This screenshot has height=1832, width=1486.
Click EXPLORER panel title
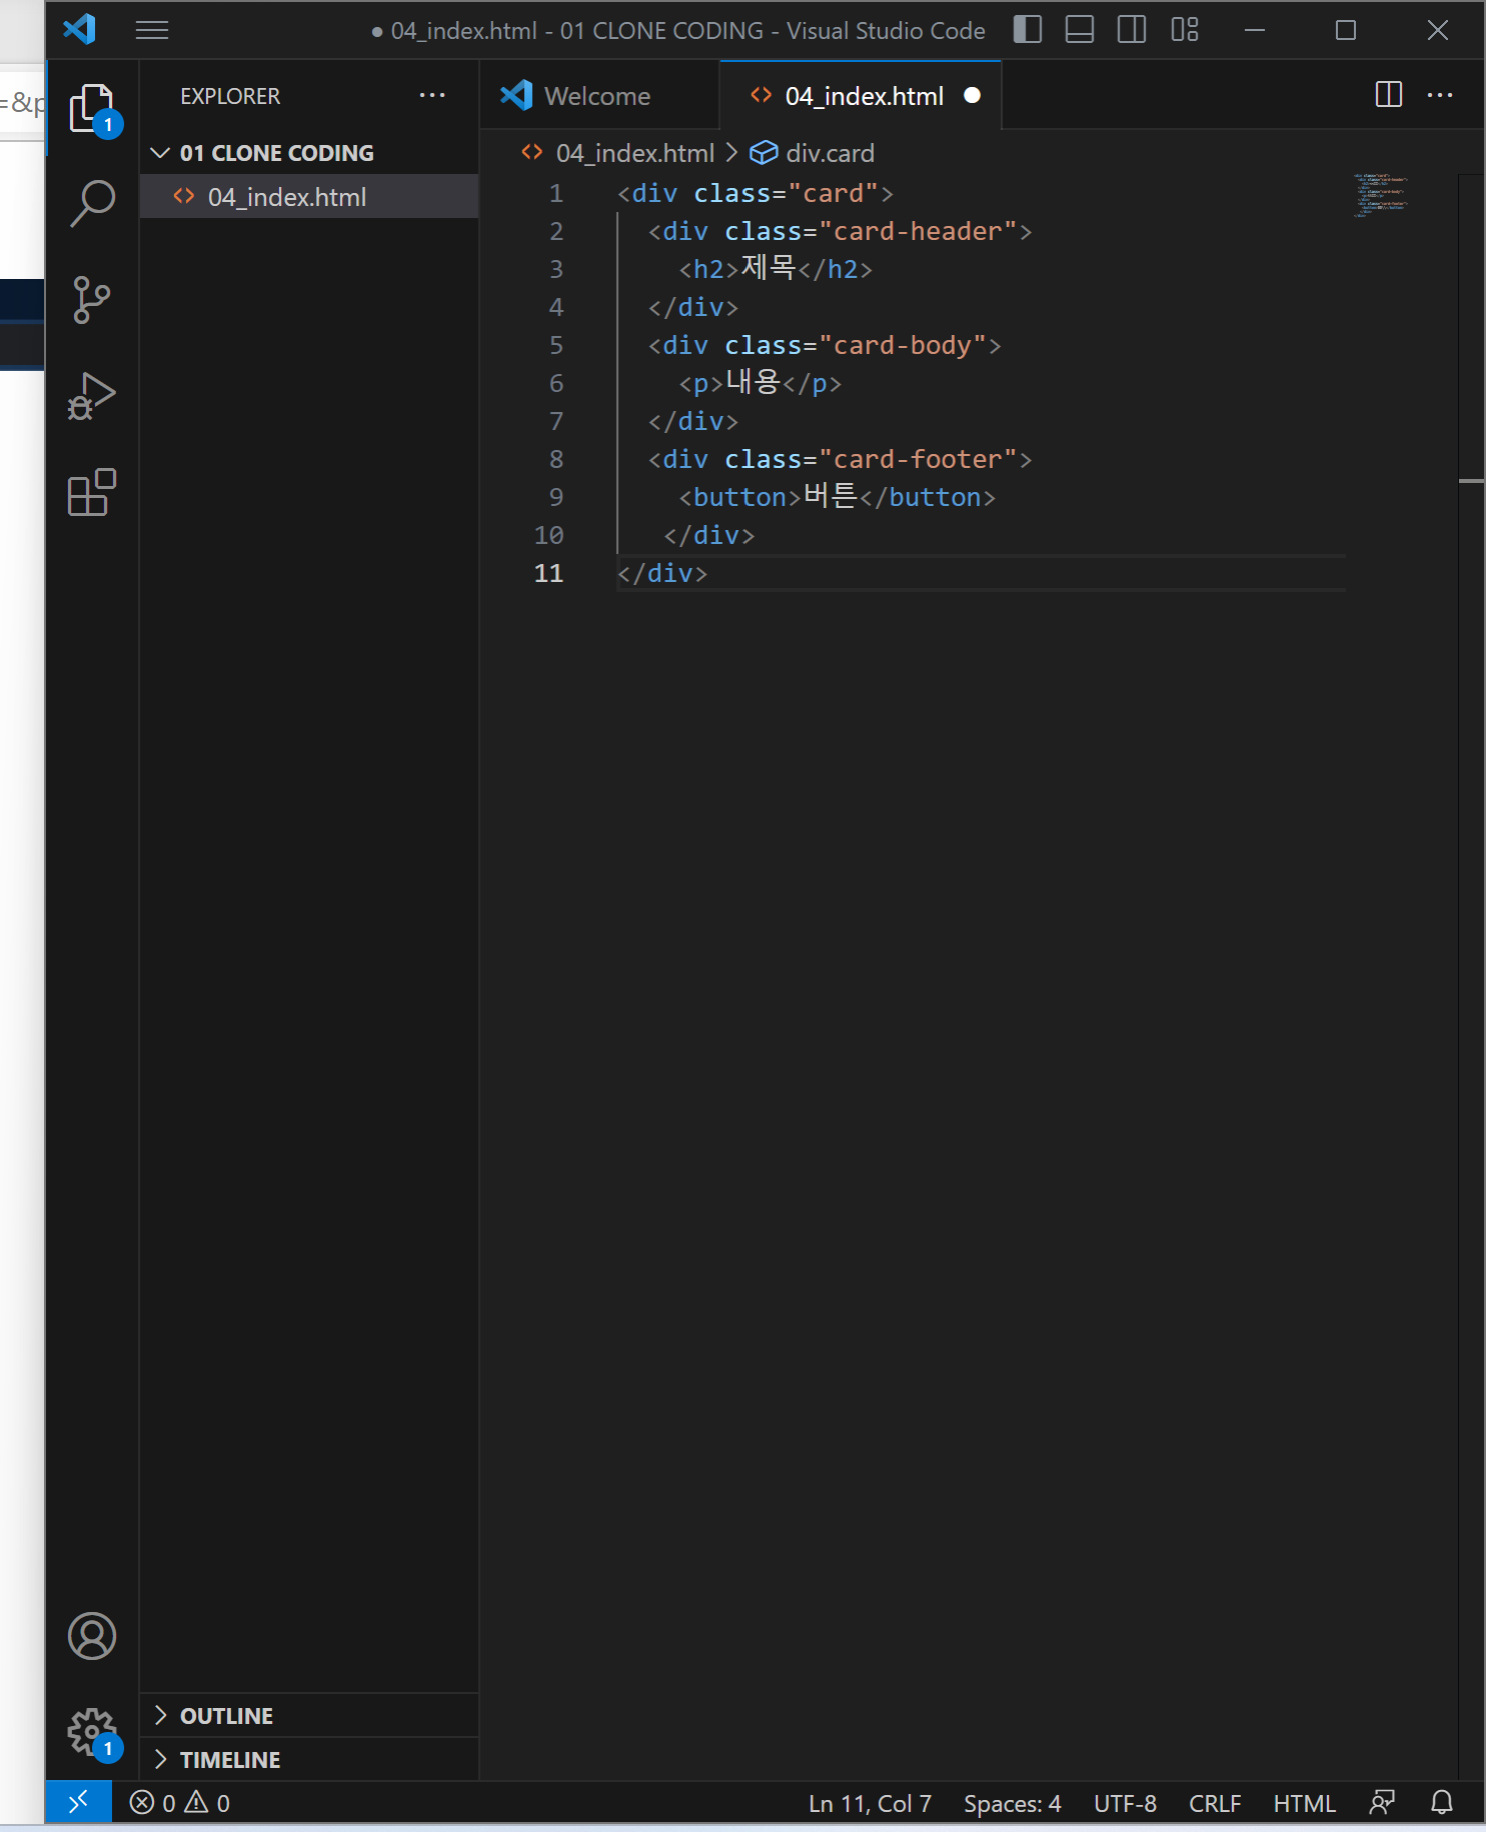click(230, 96)
